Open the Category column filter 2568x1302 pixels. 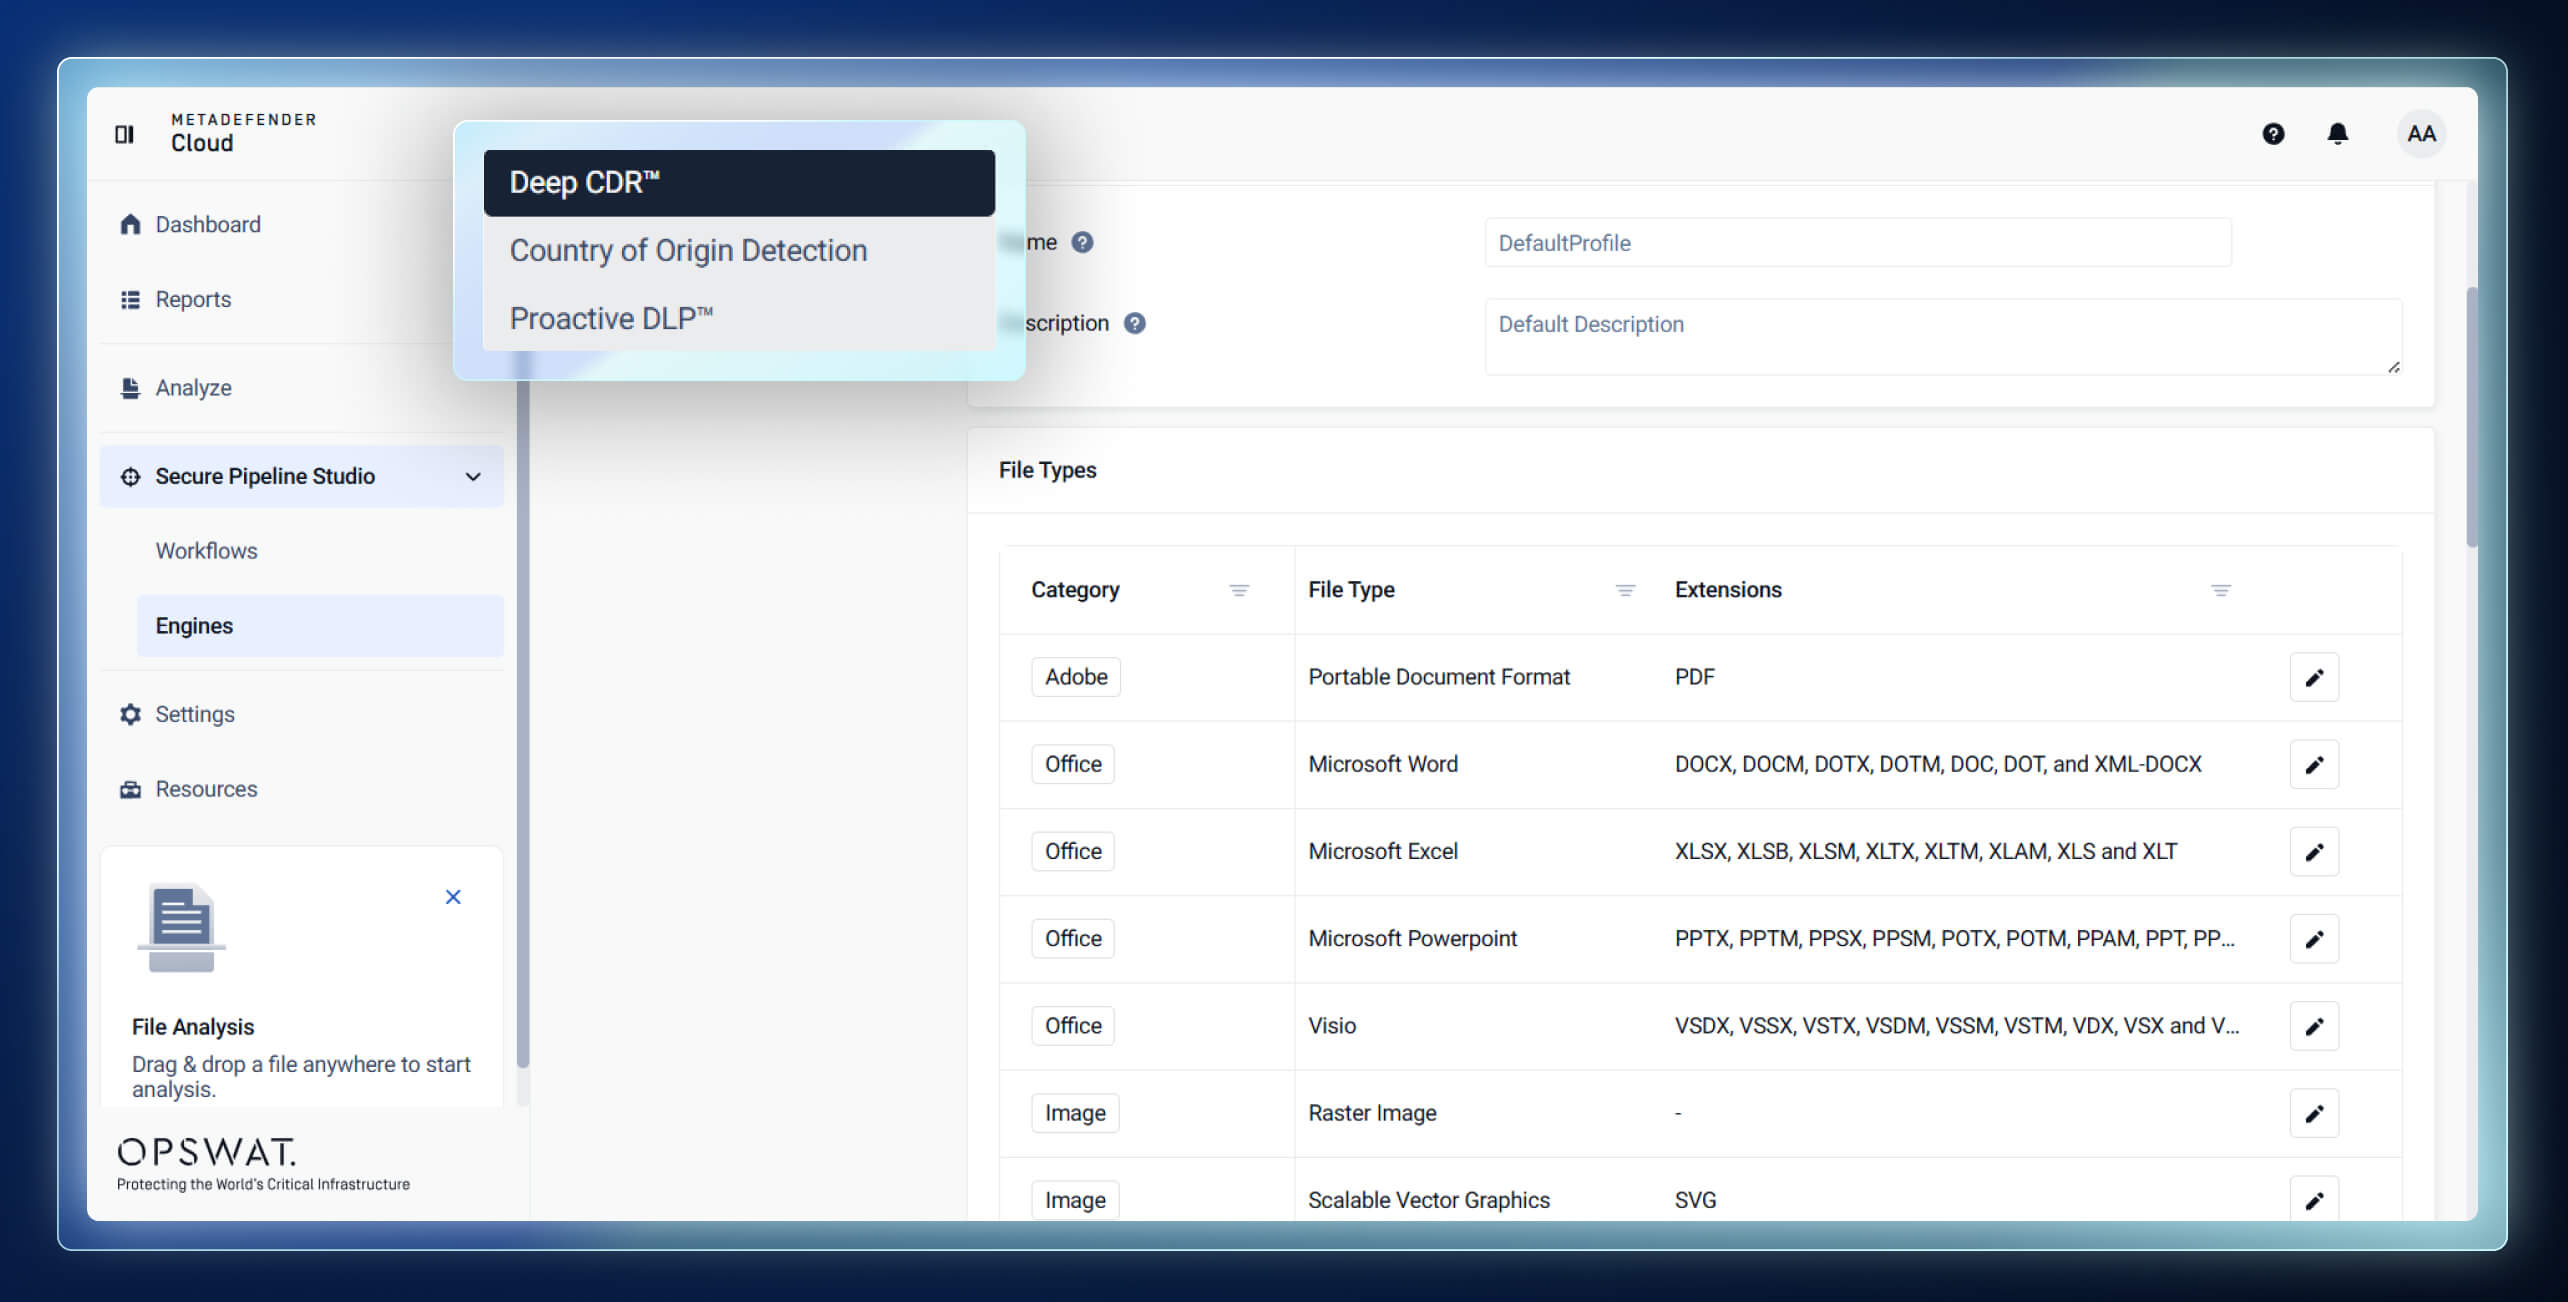point(1238,590)
